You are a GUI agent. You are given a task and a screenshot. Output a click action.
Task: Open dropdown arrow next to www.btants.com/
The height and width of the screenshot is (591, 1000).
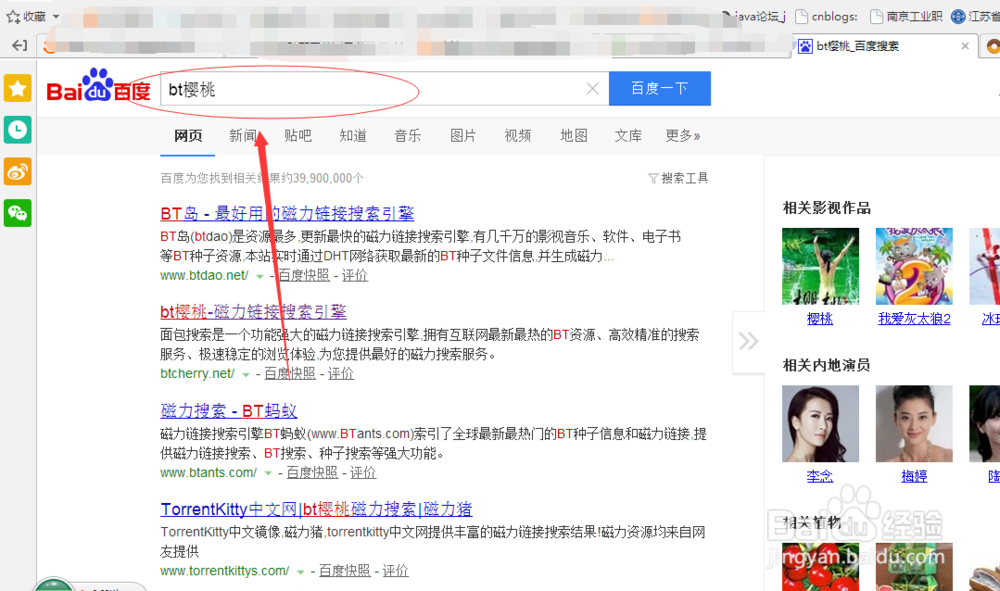point(268,473)
